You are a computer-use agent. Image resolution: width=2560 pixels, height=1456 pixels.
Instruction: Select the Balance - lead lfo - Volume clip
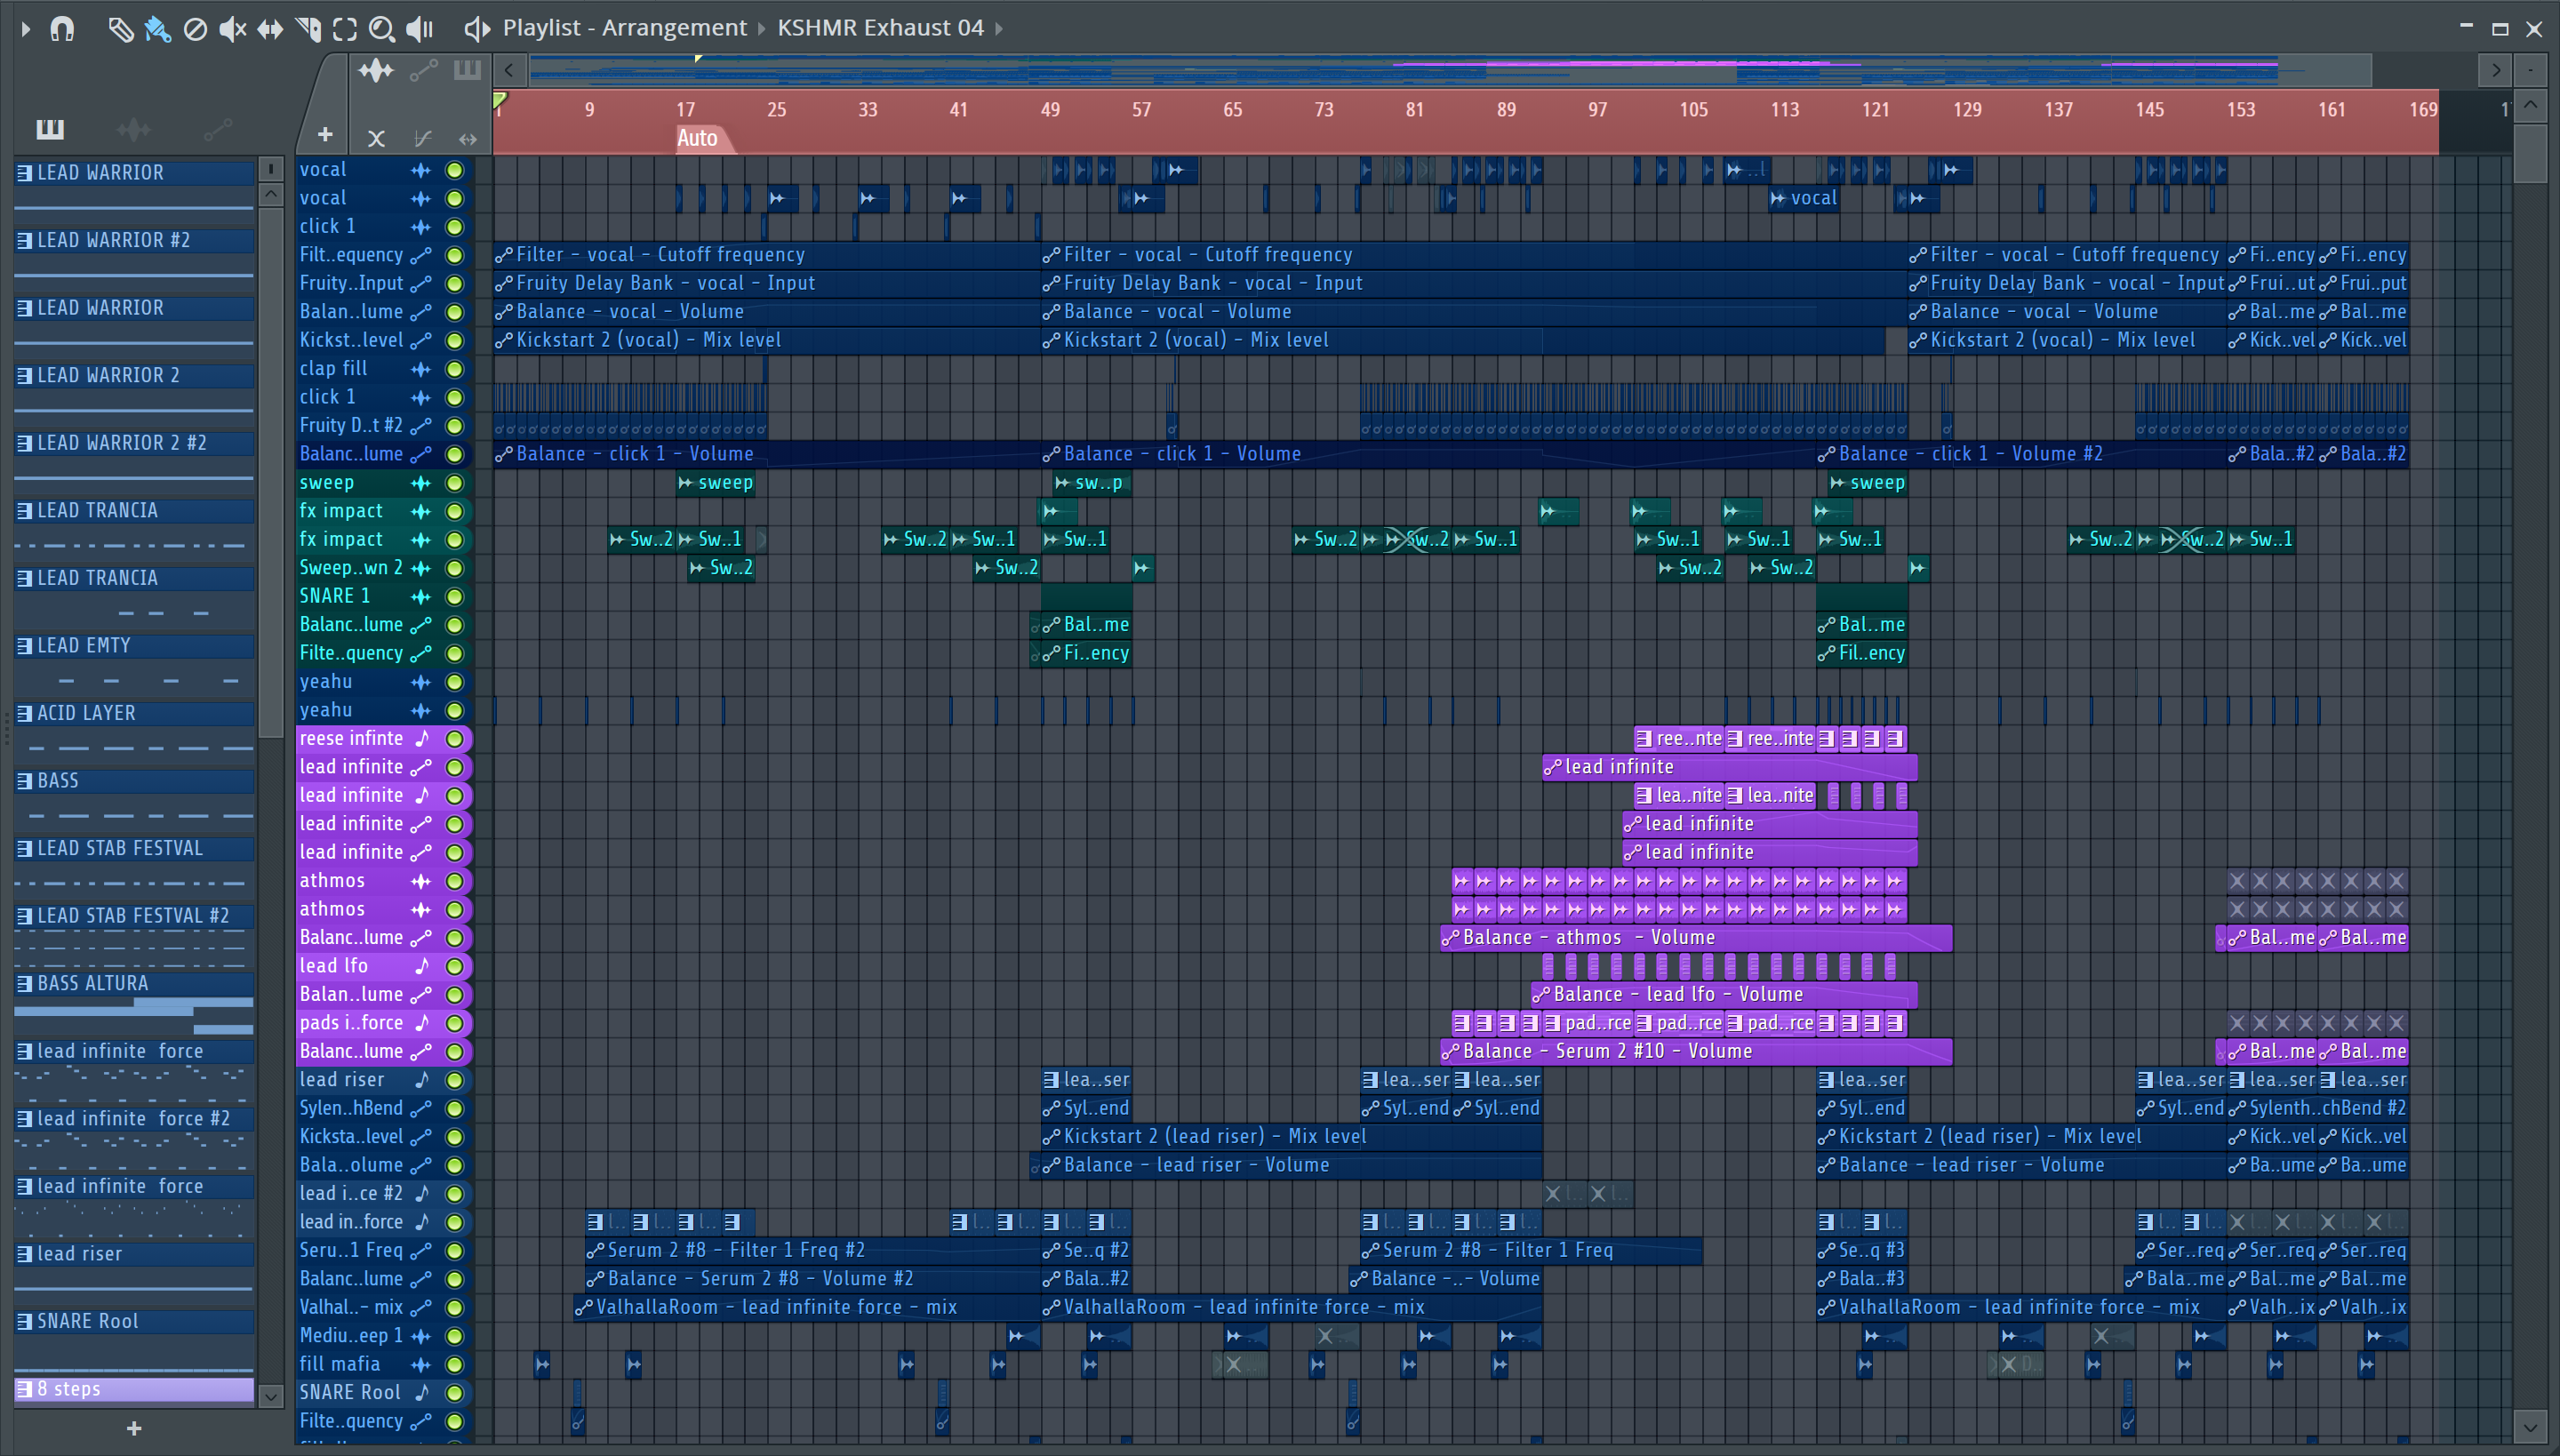tap(1723, 995)
